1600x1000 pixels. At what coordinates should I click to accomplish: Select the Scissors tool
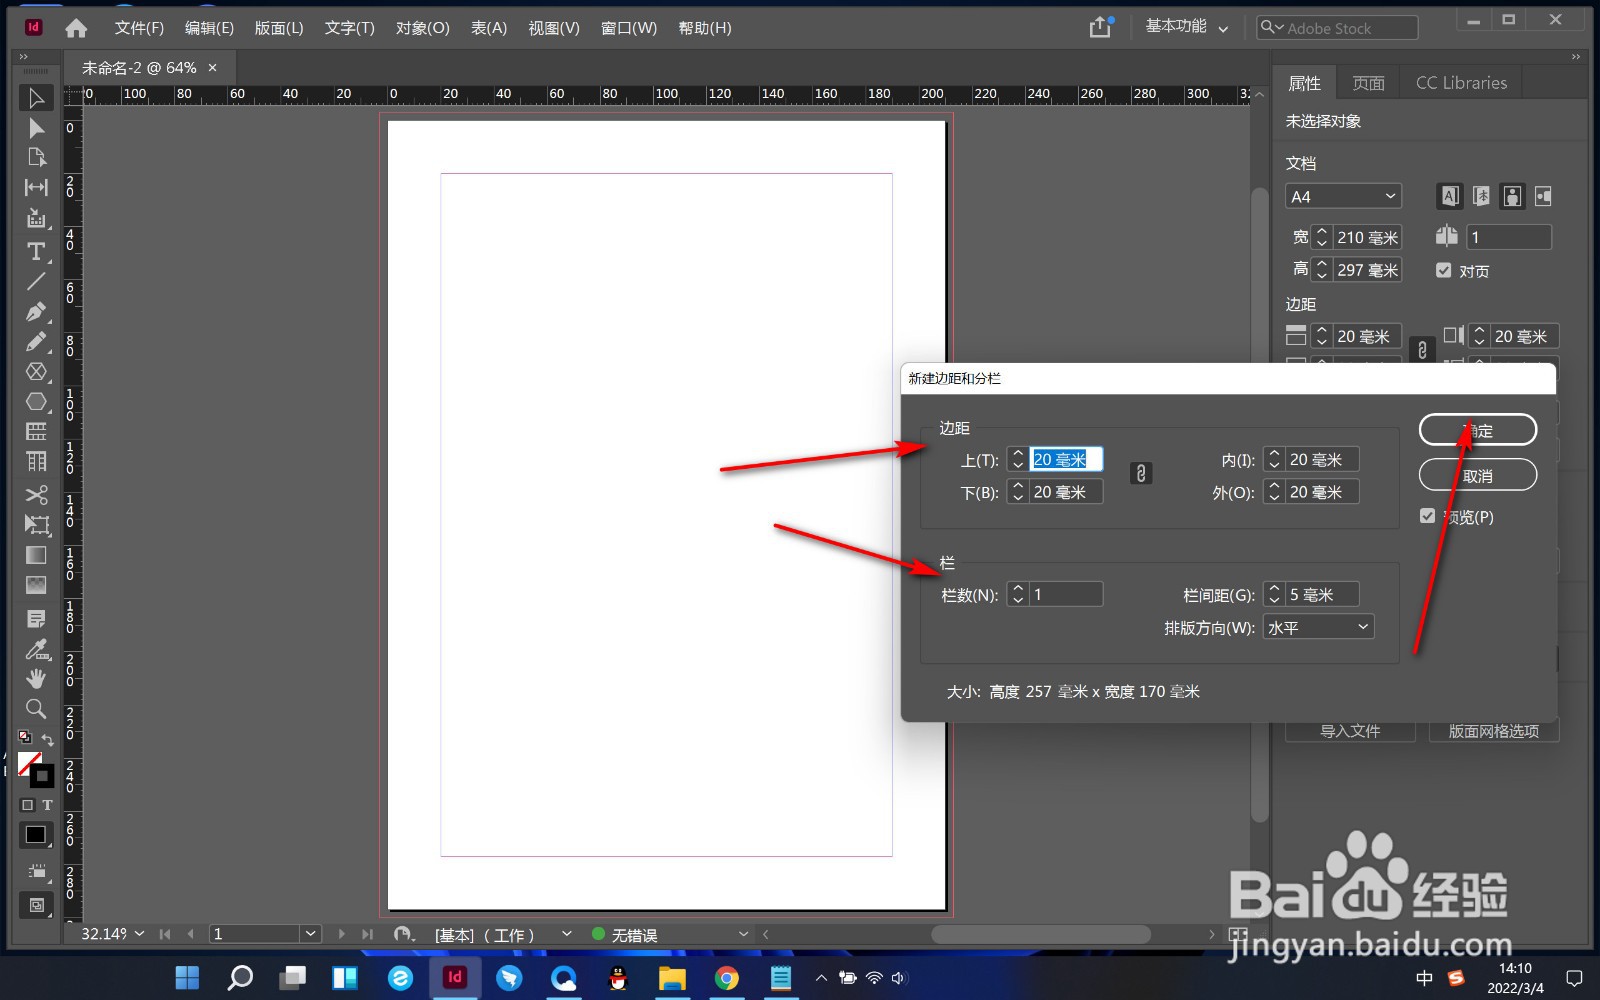(x=36, y=495)
